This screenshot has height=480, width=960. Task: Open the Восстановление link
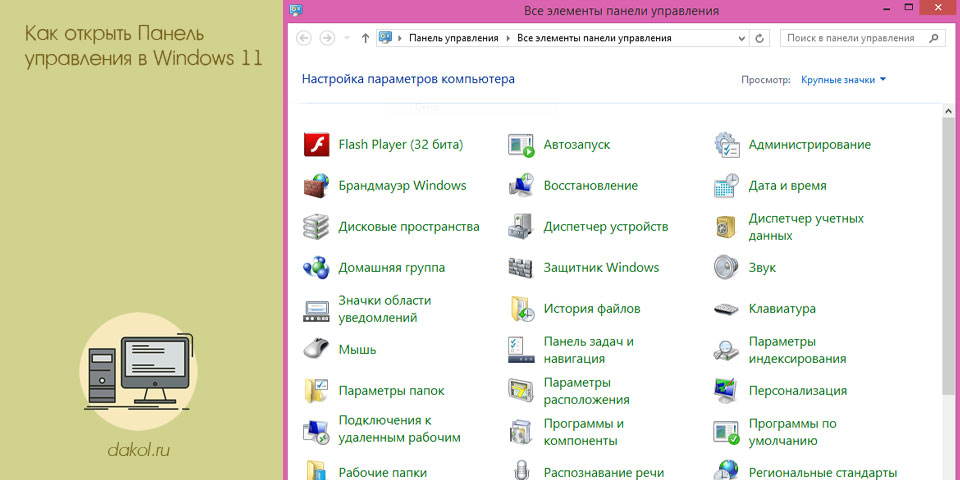591,186
